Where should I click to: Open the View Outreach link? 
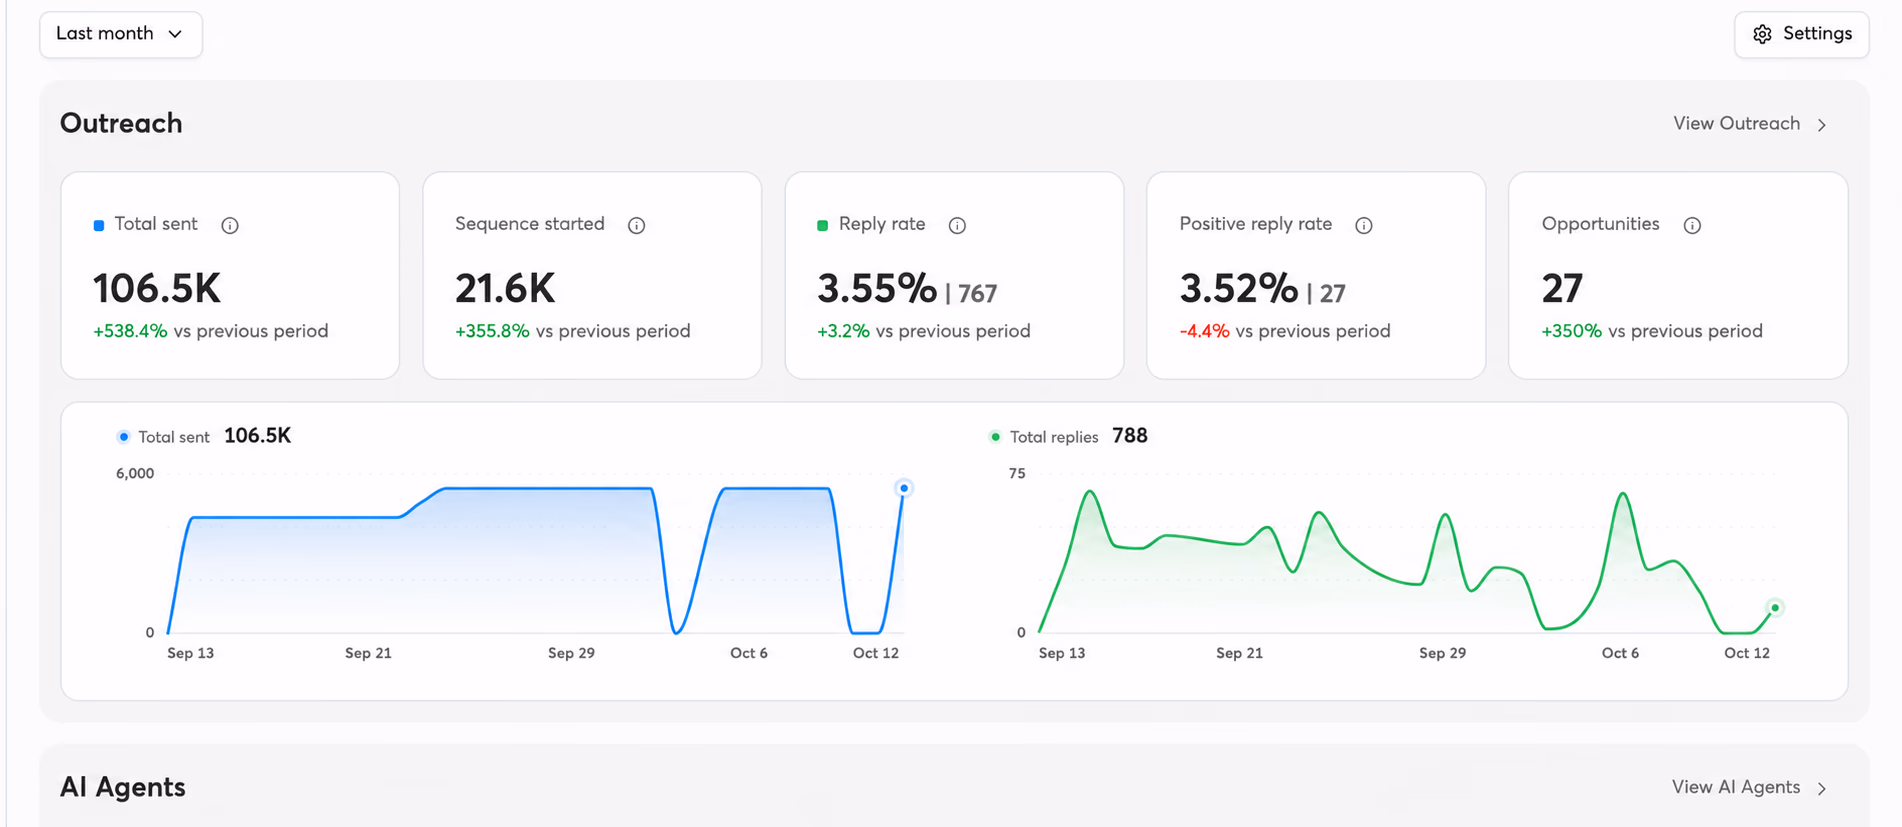pyautogui.click(x=1751, y=124)
